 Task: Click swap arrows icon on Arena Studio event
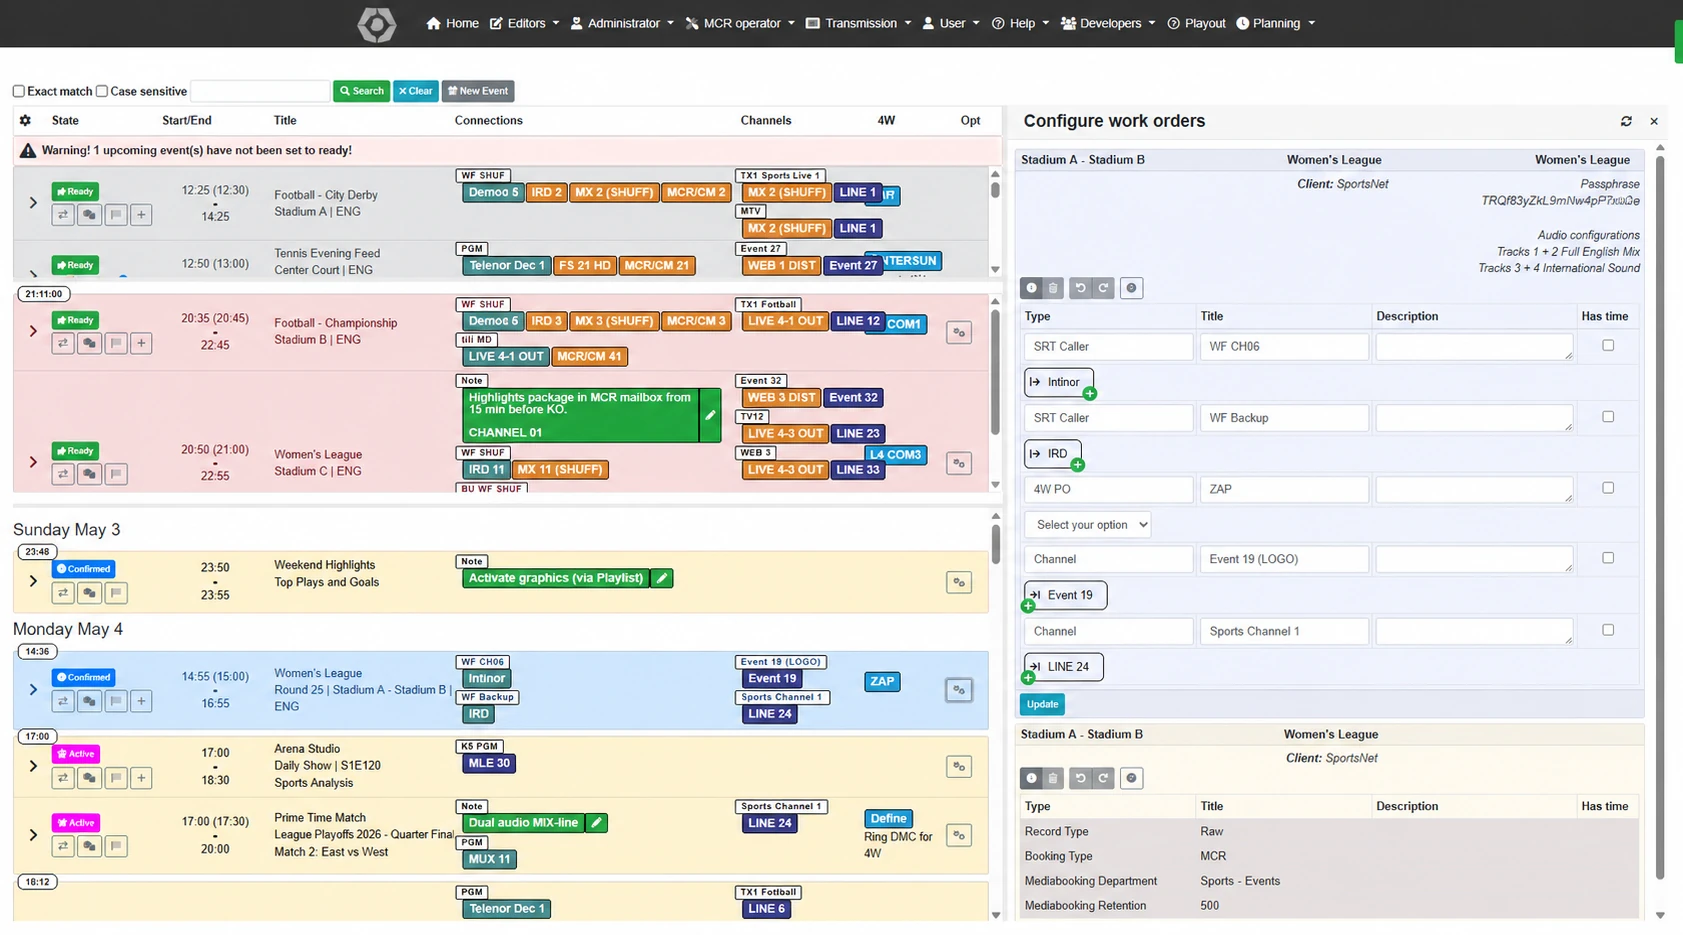[x=63, y=778]
